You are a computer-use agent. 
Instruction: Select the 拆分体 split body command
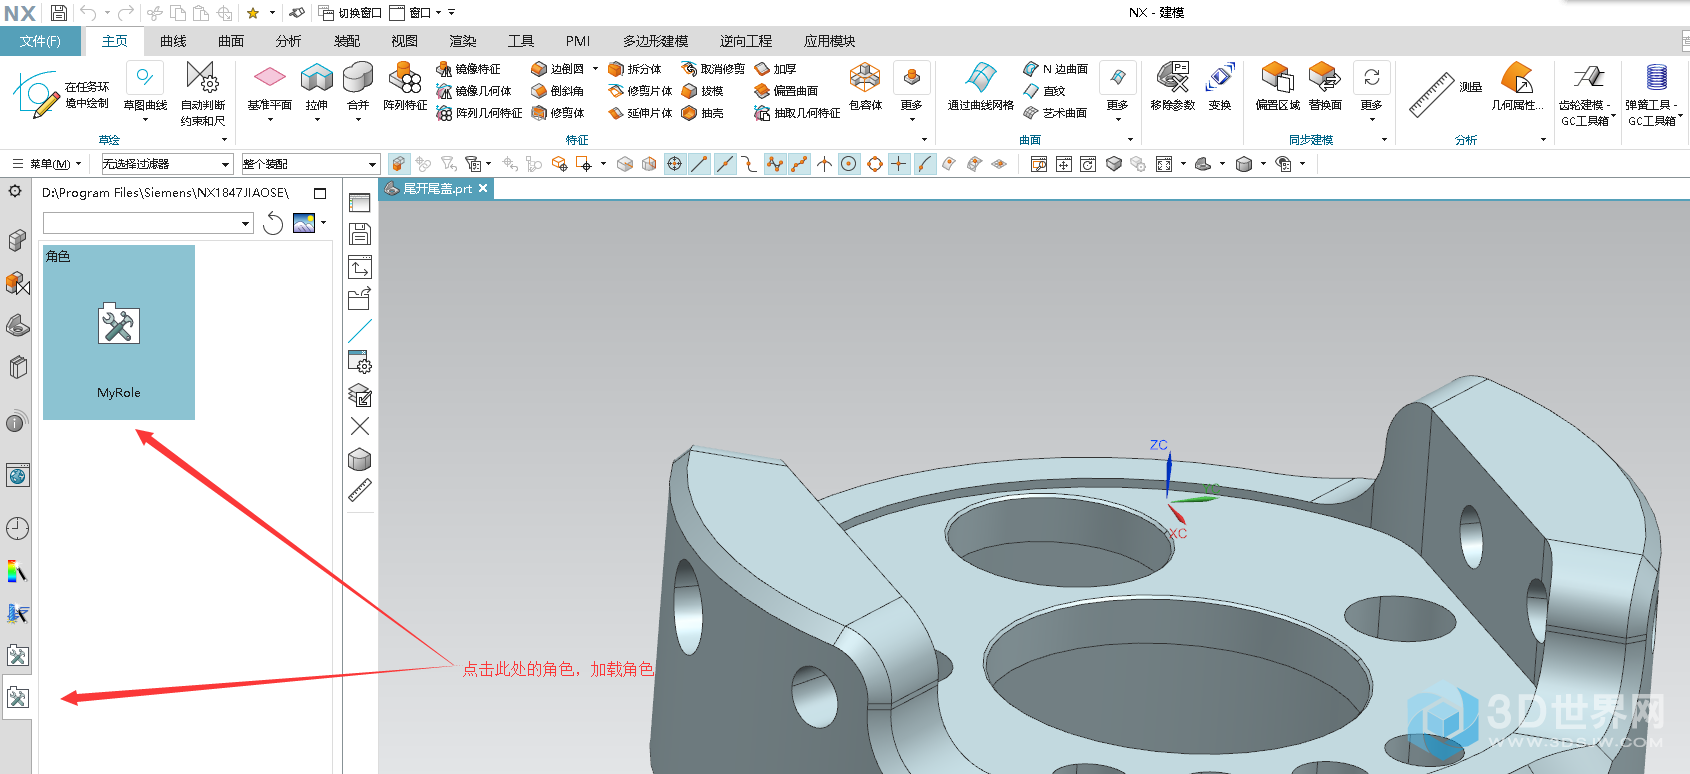(635, 69)
